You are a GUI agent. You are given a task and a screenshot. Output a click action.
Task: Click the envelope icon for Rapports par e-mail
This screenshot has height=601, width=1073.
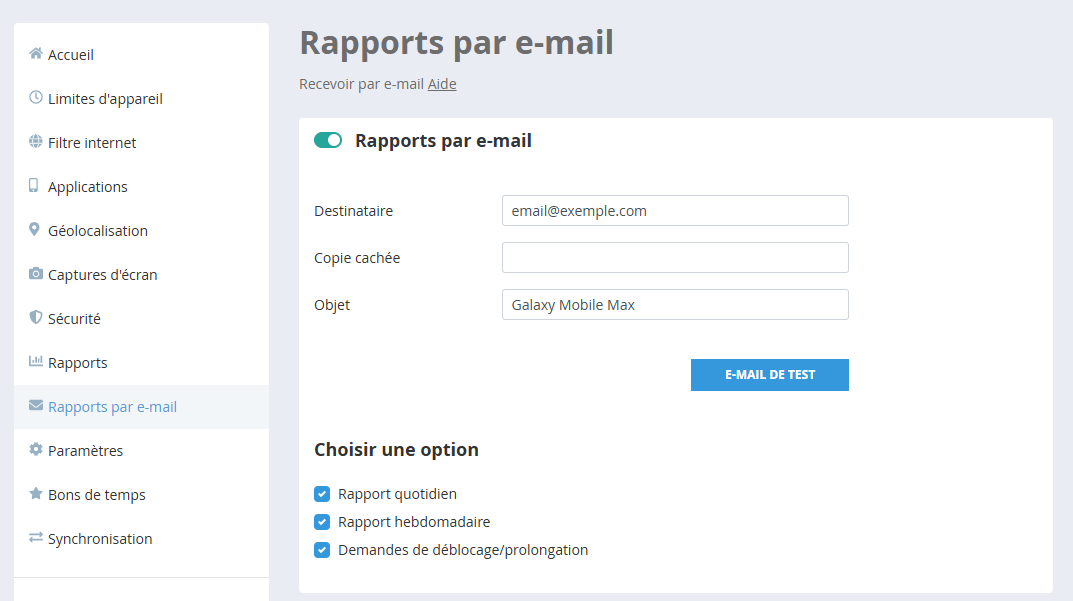click(x=34, y=406)
